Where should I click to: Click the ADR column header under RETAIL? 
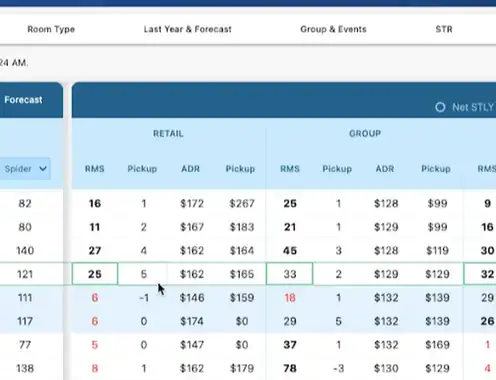(x=191, y=169)
